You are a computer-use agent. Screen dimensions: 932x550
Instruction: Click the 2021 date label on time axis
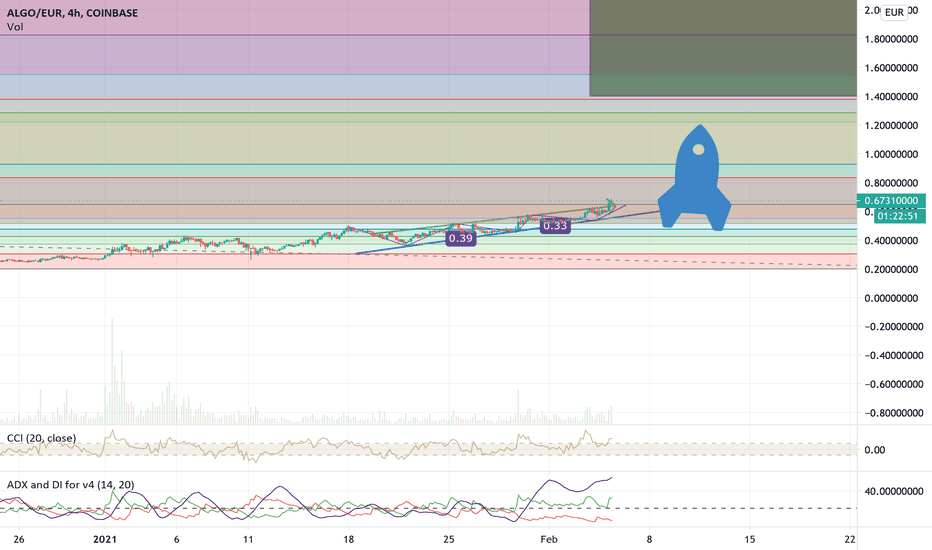[105, 539]
